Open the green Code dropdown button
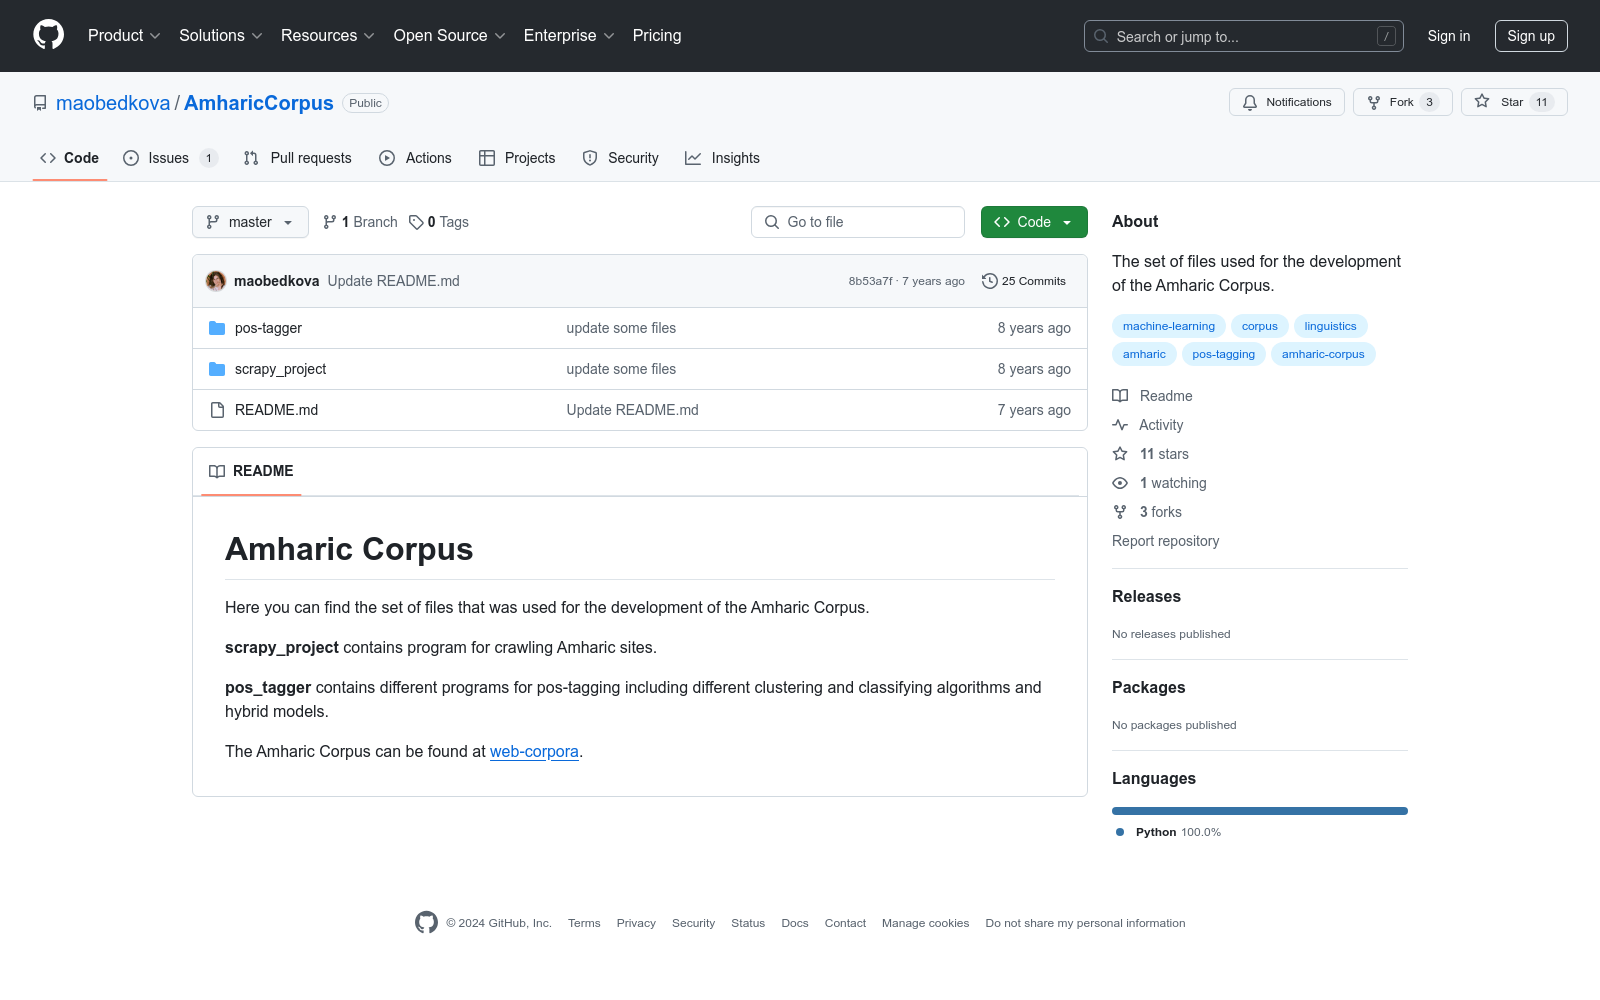 pos(1034,222)
